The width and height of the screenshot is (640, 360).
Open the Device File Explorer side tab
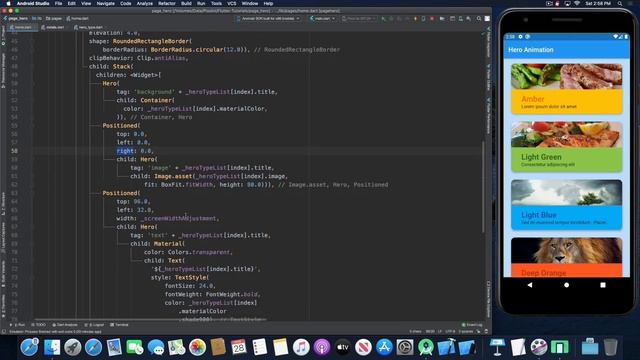click(488, 300)
